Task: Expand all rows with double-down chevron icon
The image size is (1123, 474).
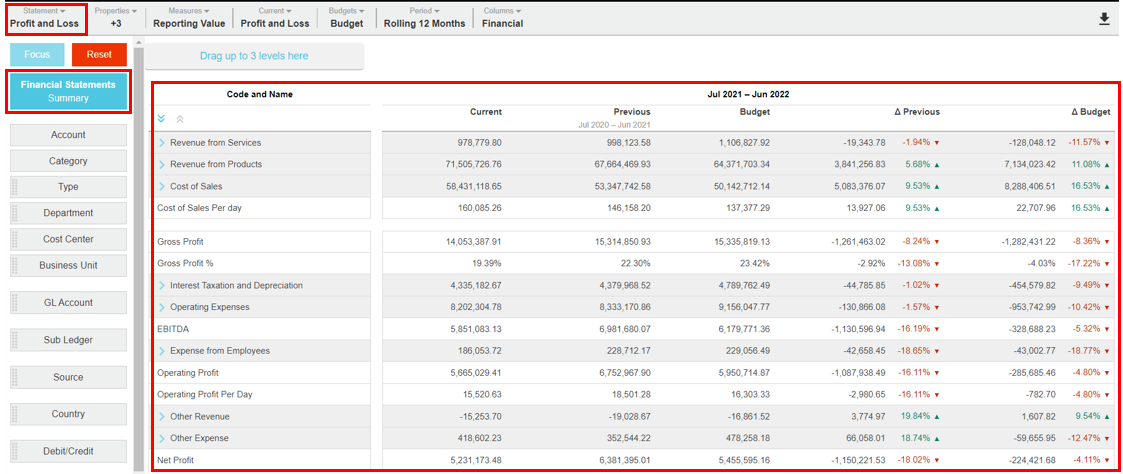Action: tap(161, 119)
